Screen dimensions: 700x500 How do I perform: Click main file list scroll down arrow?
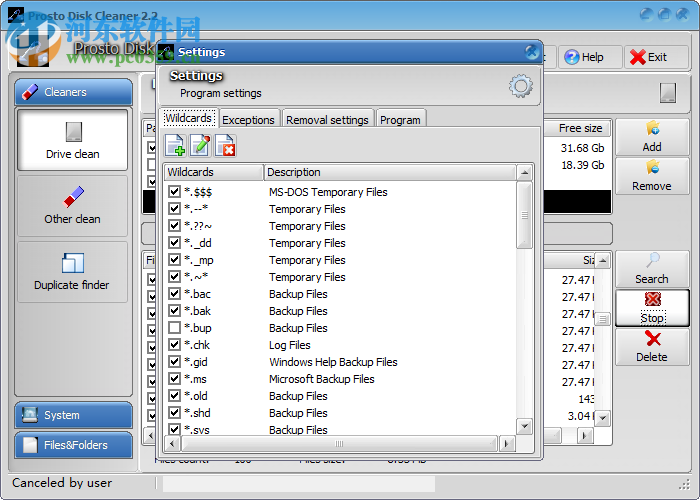[x=603, y=418]
